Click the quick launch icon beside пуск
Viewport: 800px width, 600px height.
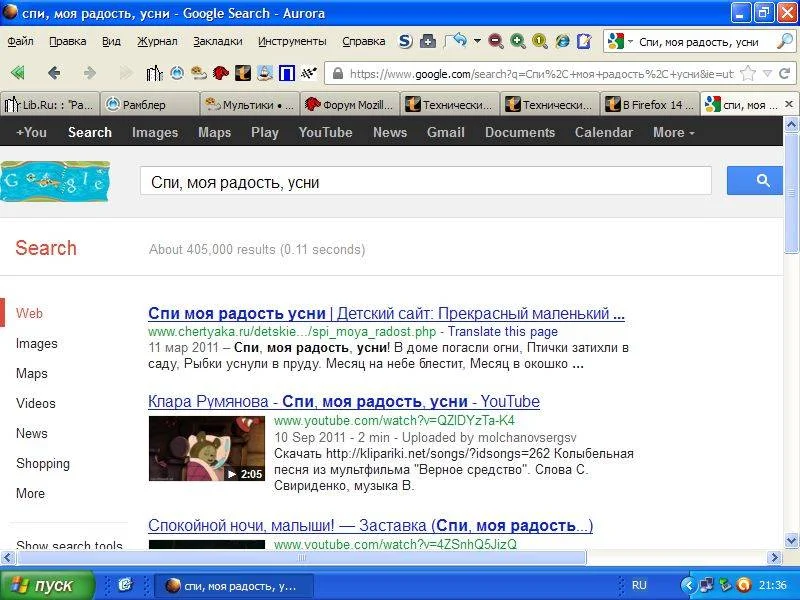click(125, 585)
